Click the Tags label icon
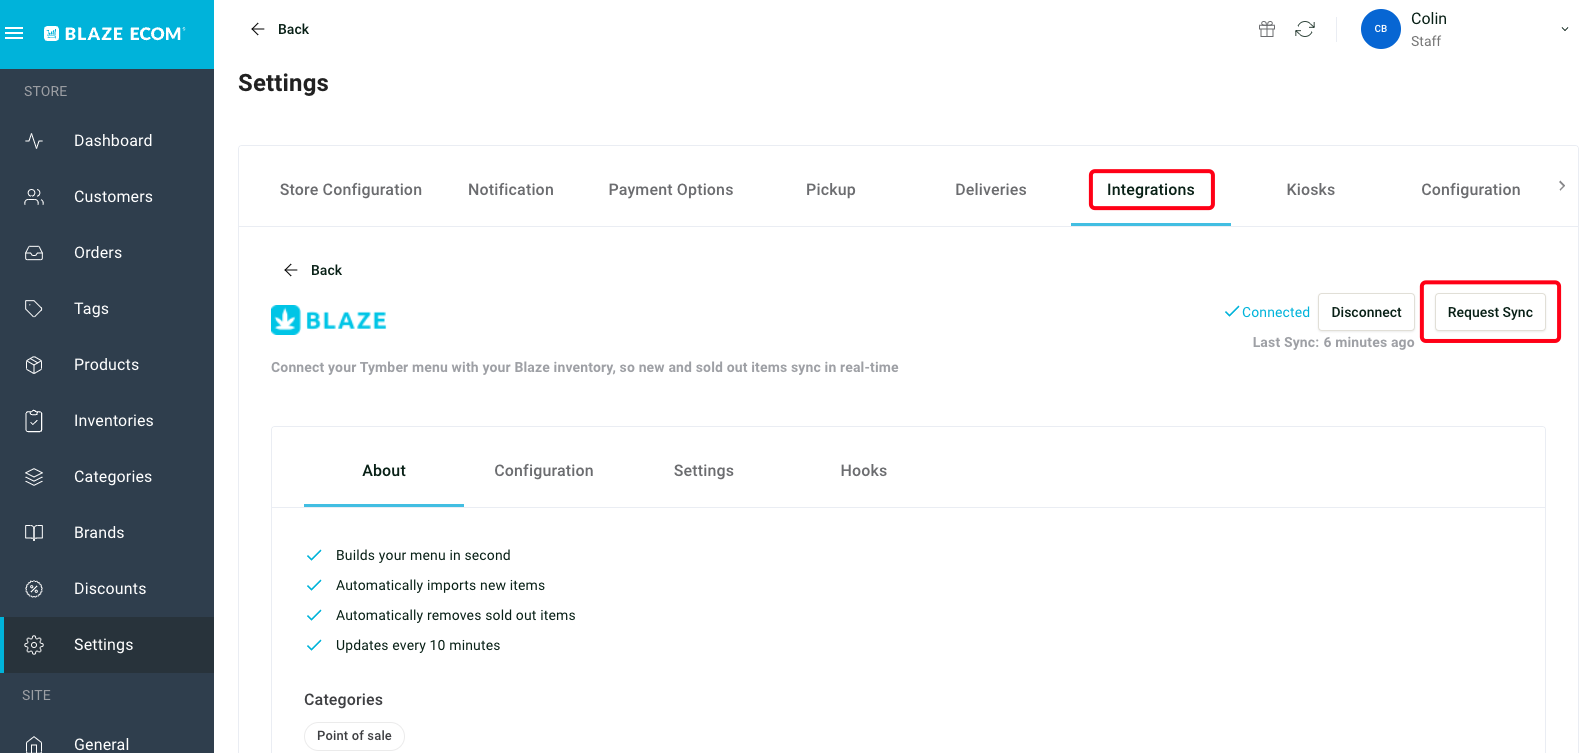The image size is (1583, 753). (34, 309)
